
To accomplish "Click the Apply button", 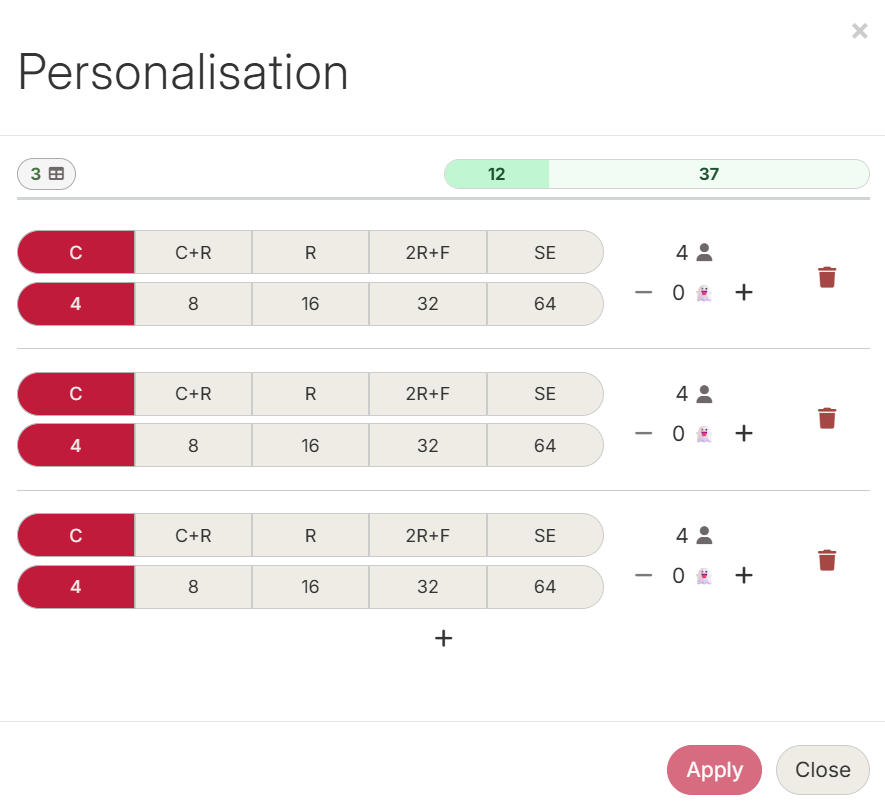I will tap(714, 770).
